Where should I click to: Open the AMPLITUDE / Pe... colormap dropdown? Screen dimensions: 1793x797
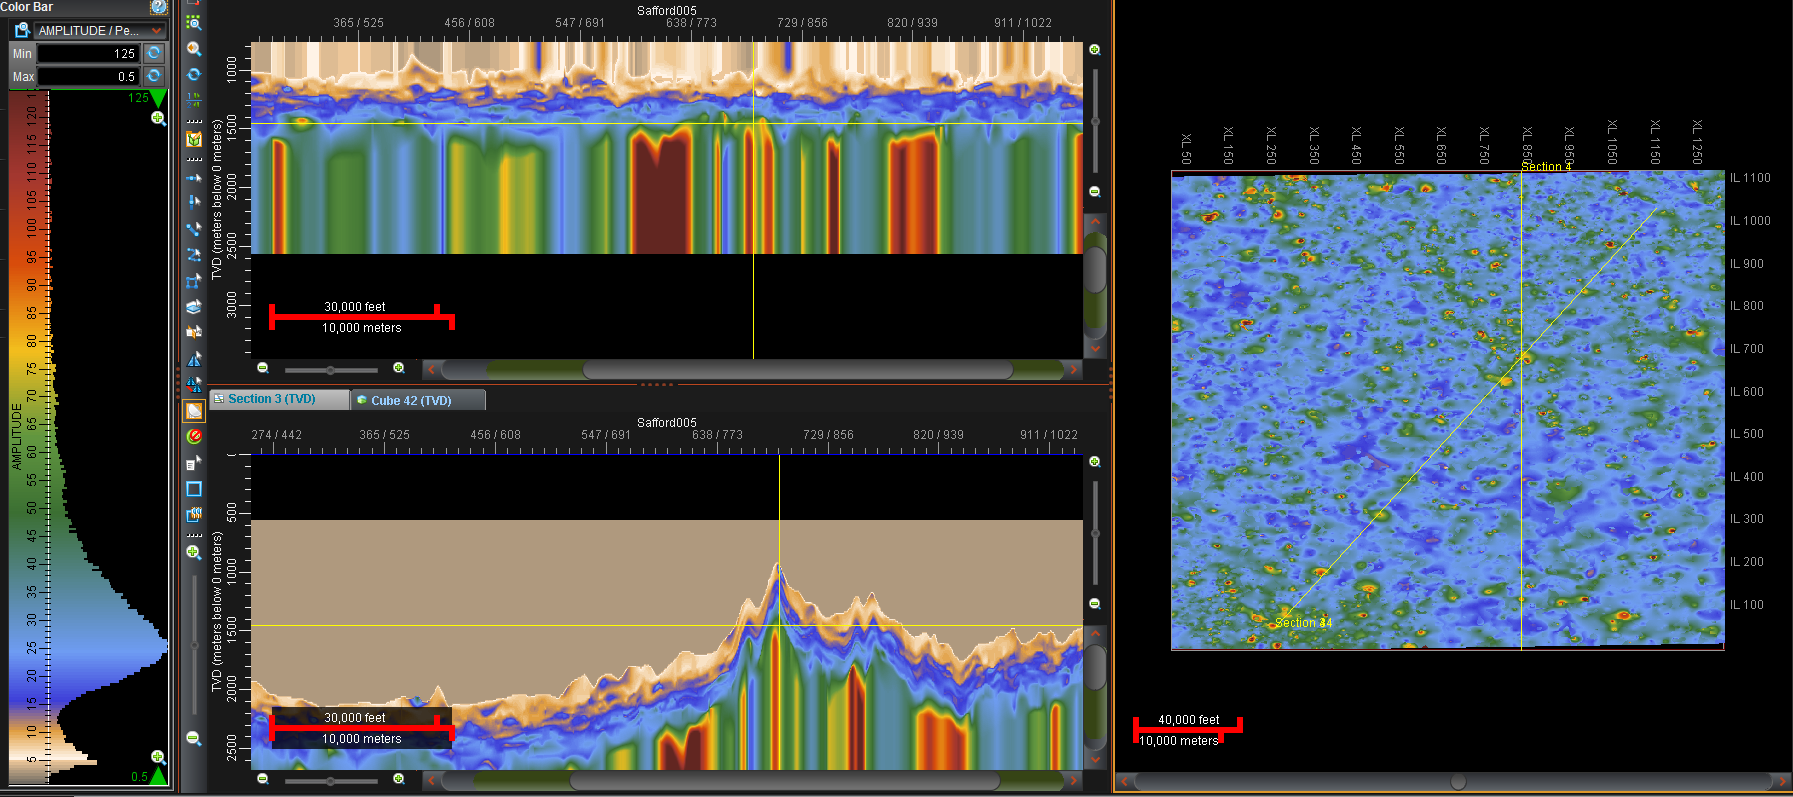click(100, 31)
